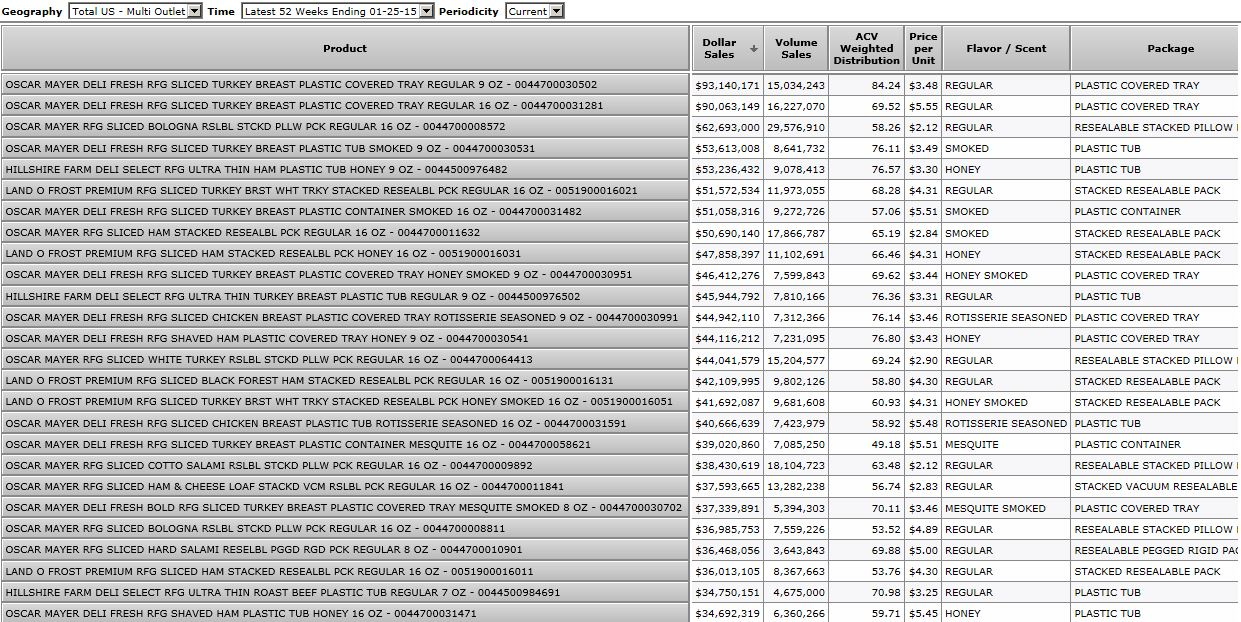Click the sort arrow in Dollar Sales header
The image size is (1241, 622).
pyautogui.click(x=753, y=49)
